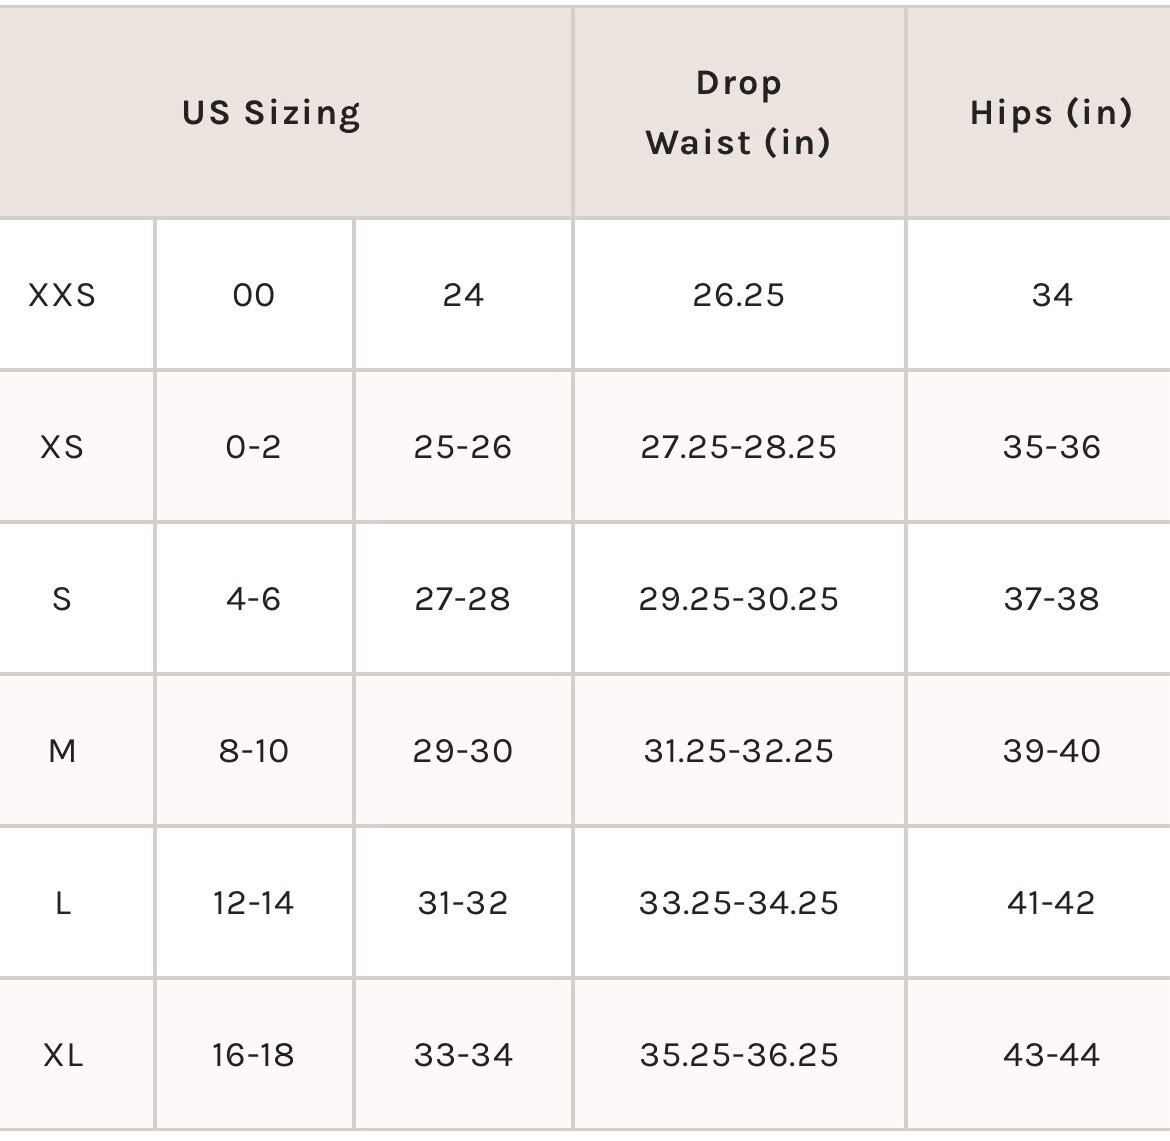Select the Drop Waist (in) header
This screenshot has height=1141, width=1170.
739,113
